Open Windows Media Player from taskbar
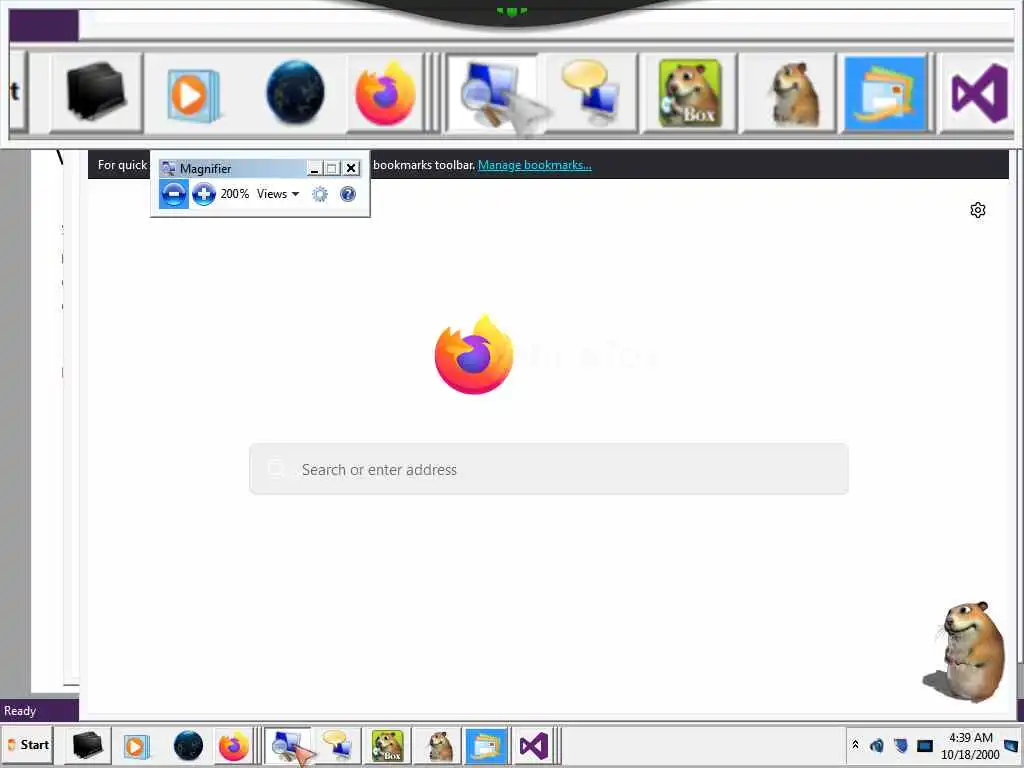1024x768 pixels. click(x=137, y=746)
